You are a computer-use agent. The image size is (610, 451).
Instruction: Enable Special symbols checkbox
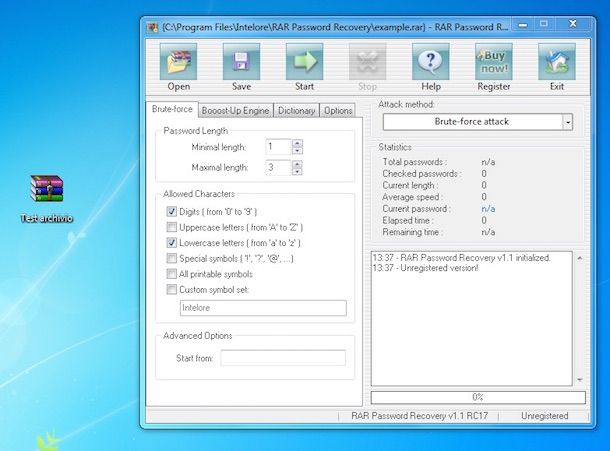tap(171, 258)
